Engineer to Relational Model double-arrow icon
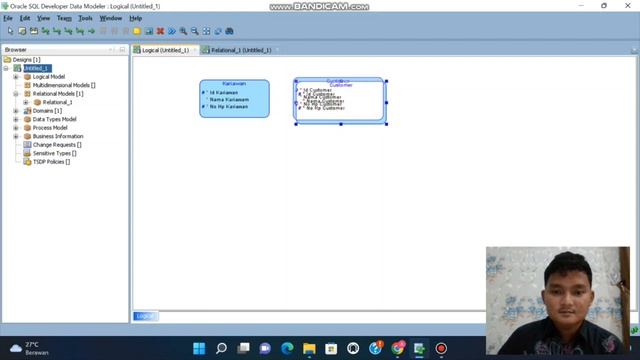The height and width of the screenshot is (360, 640). (x=172, y=31)
